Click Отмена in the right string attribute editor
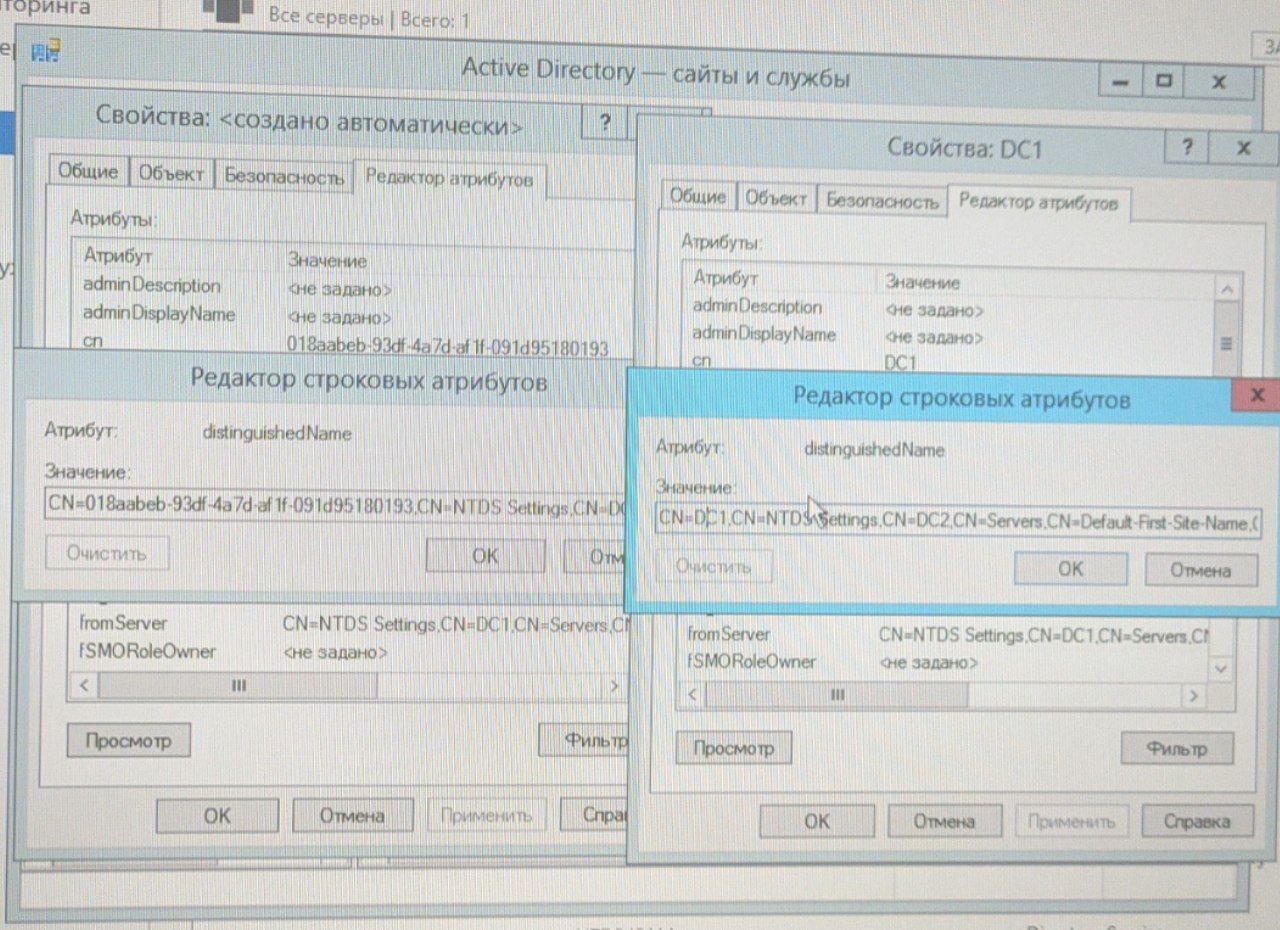The image size is (1280, 930). click(1201, 570)
